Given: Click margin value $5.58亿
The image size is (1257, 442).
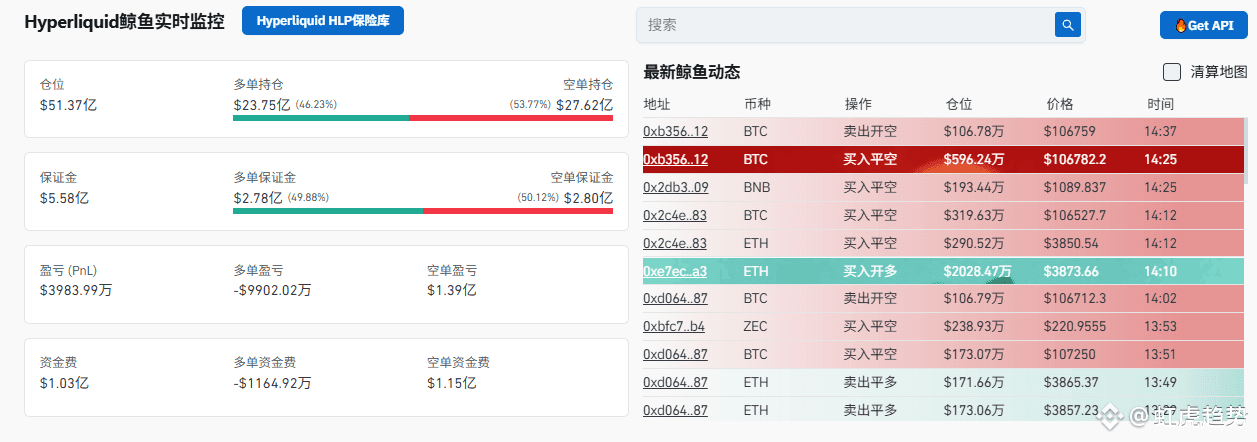Looking at the screenshot, I should point(64,198).
